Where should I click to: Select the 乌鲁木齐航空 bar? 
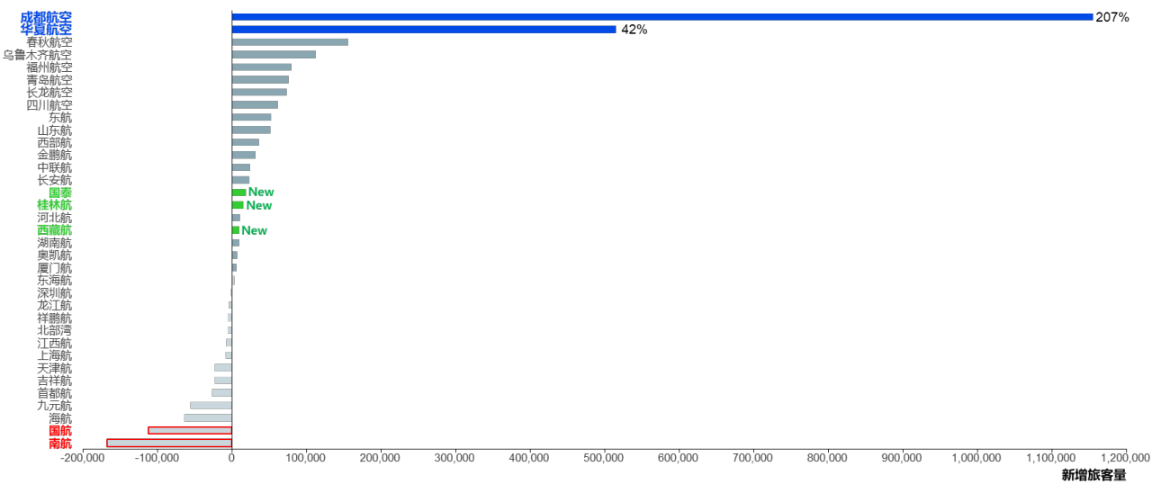[x=273, y=55]
